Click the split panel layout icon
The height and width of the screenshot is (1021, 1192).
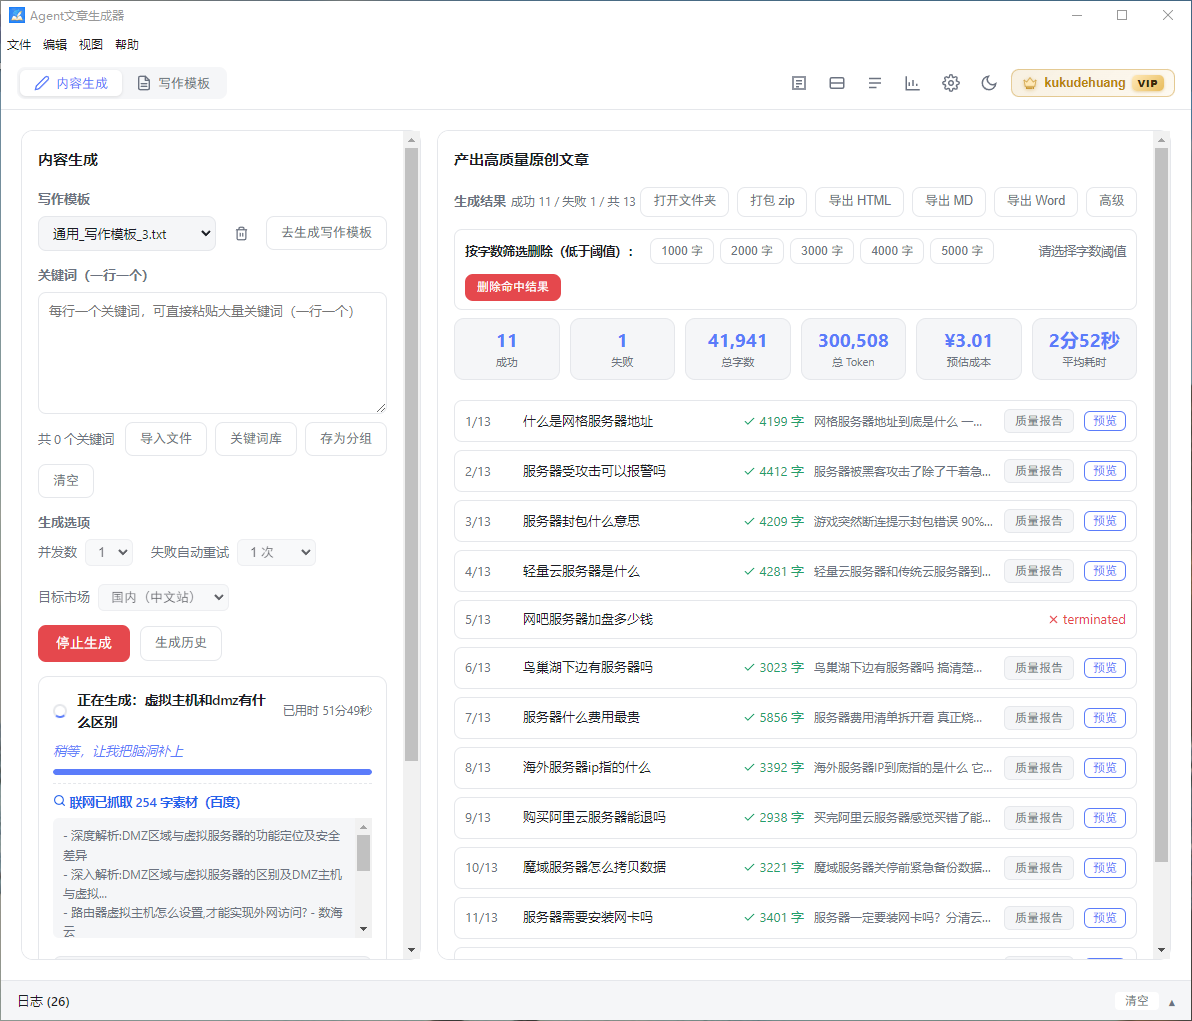tap(836, 83)
